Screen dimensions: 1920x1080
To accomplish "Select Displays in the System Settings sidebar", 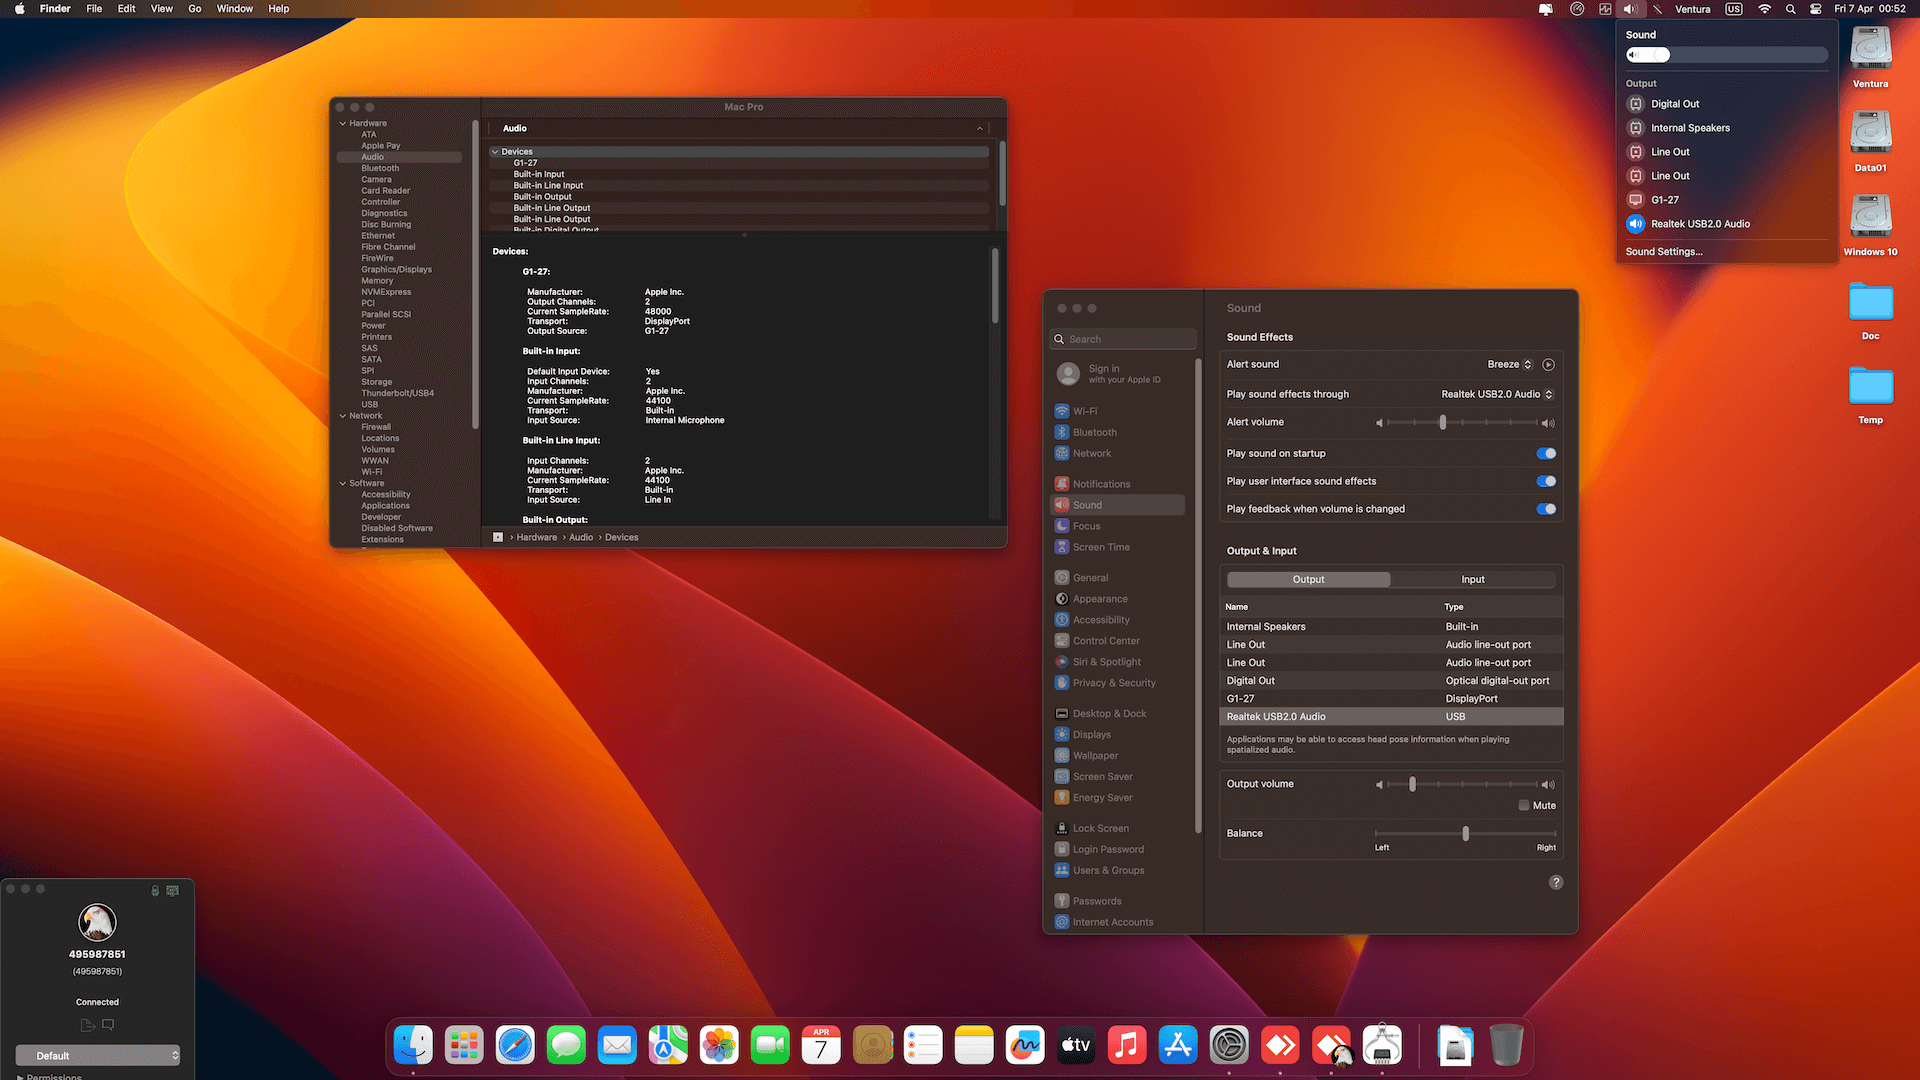I will (1090, 734).
